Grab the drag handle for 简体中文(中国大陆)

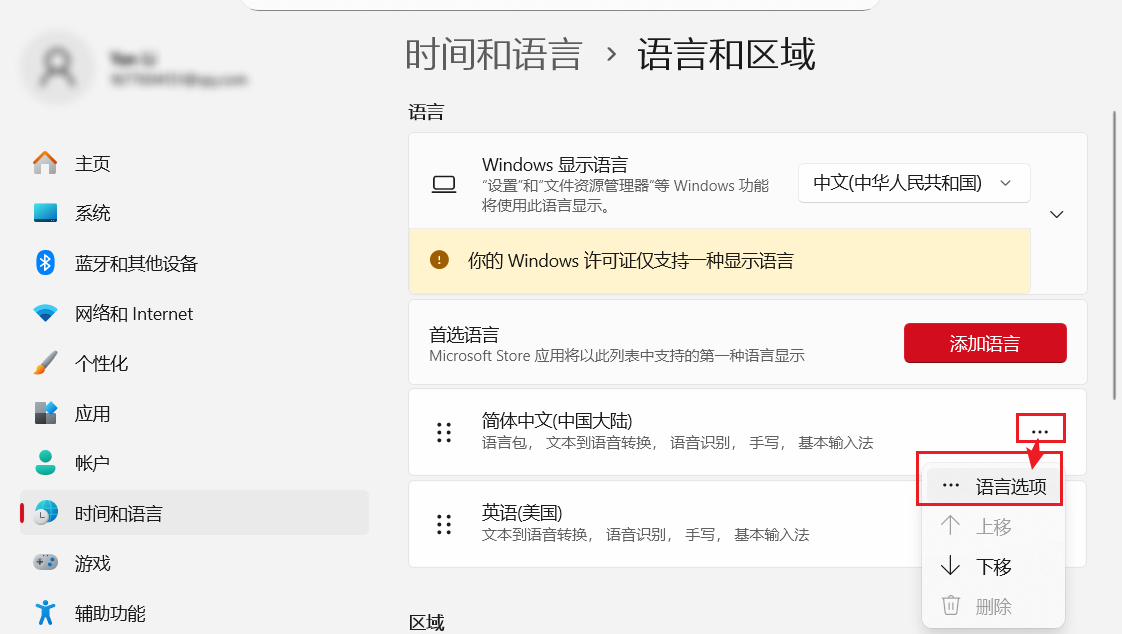tap(444, 432)
